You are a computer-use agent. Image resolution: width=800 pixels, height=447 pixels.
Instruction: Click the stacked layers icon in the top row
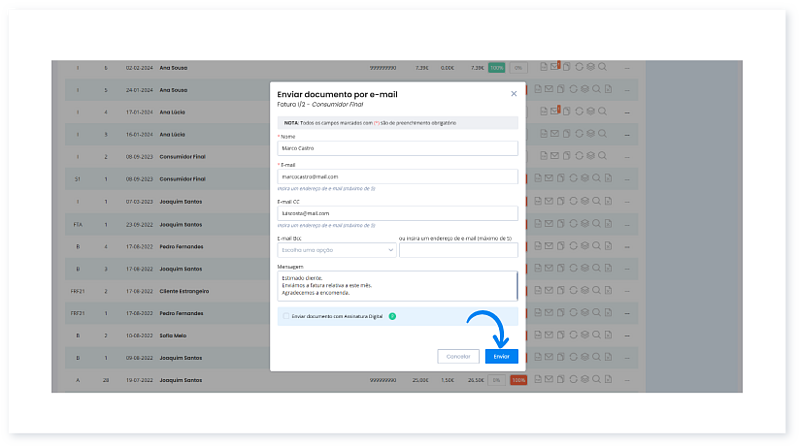pos(587,67)
